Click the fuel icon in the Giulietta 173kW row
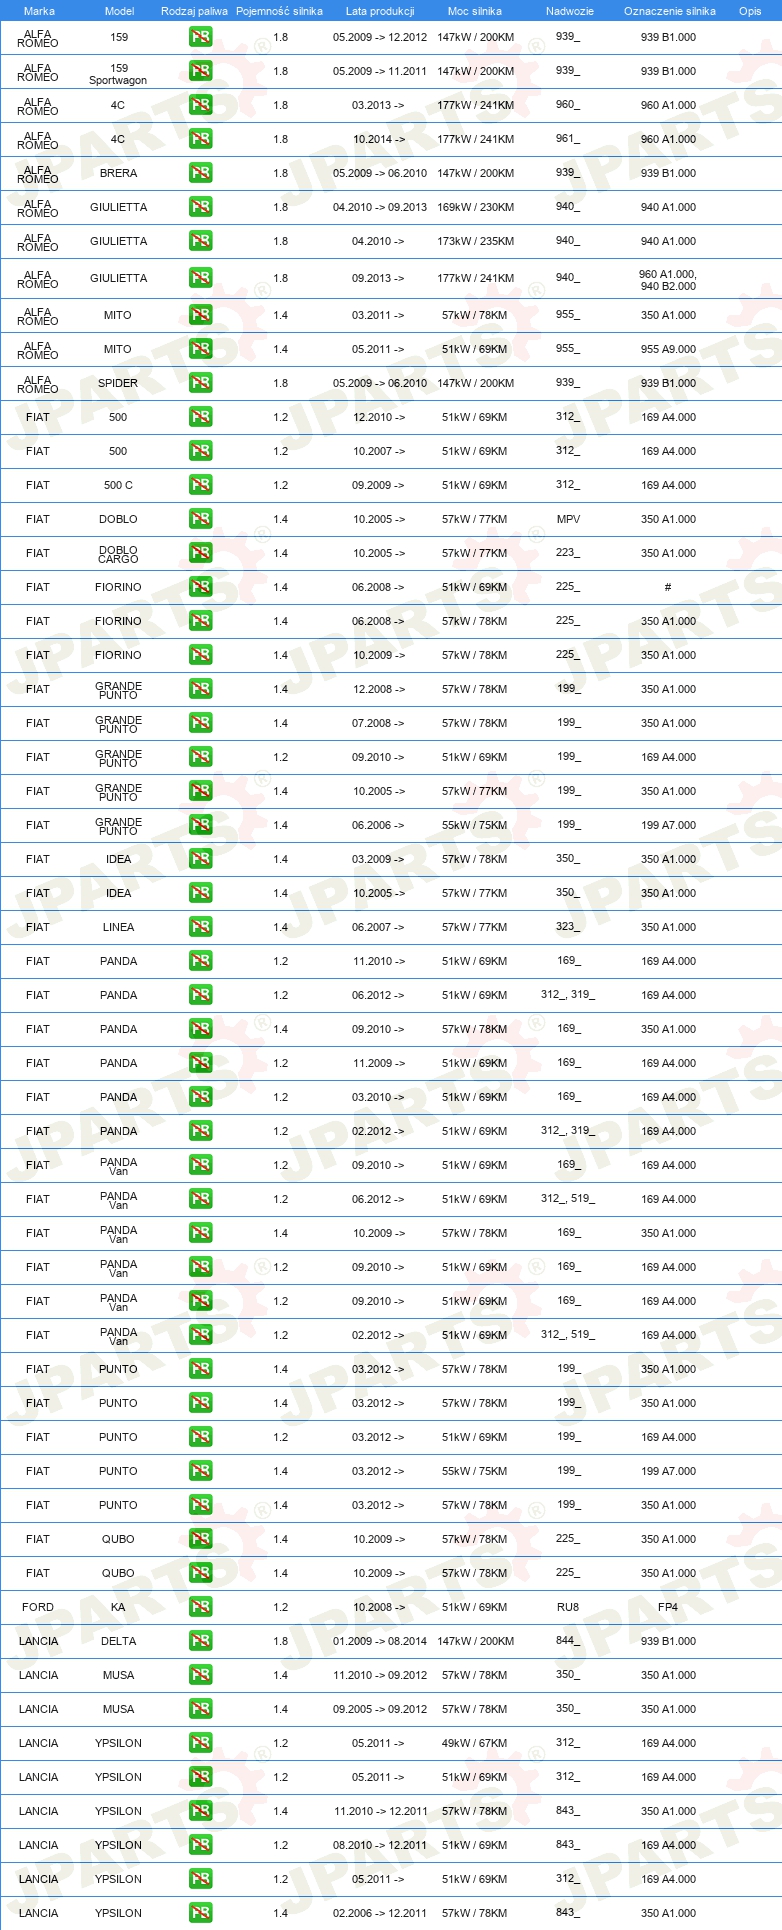The image size is (782, 1930). click(x=201, y=241)
